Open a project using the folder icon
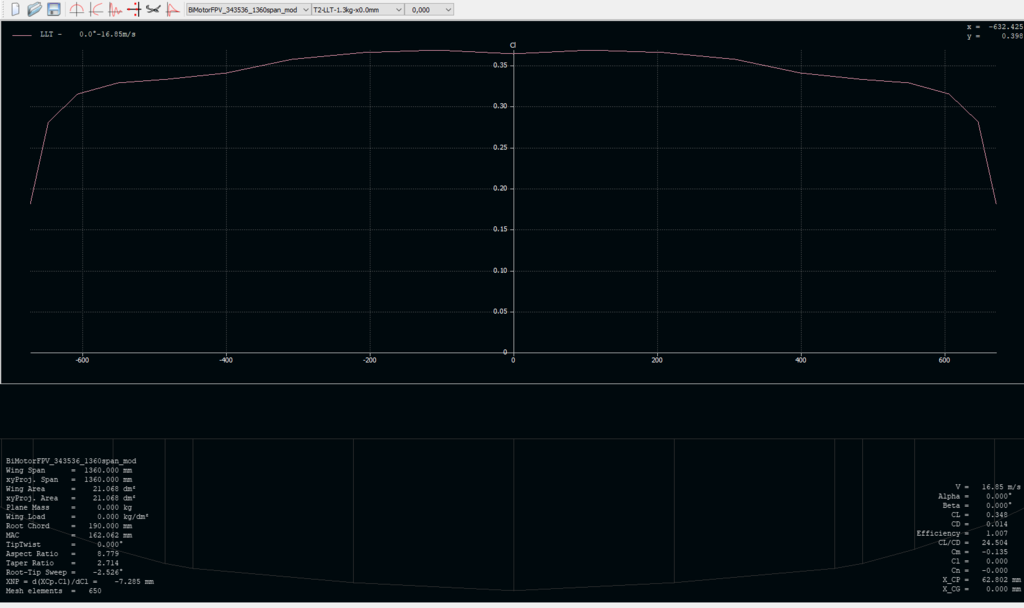Screen dimensions: 1024x608 coord(34,9)
